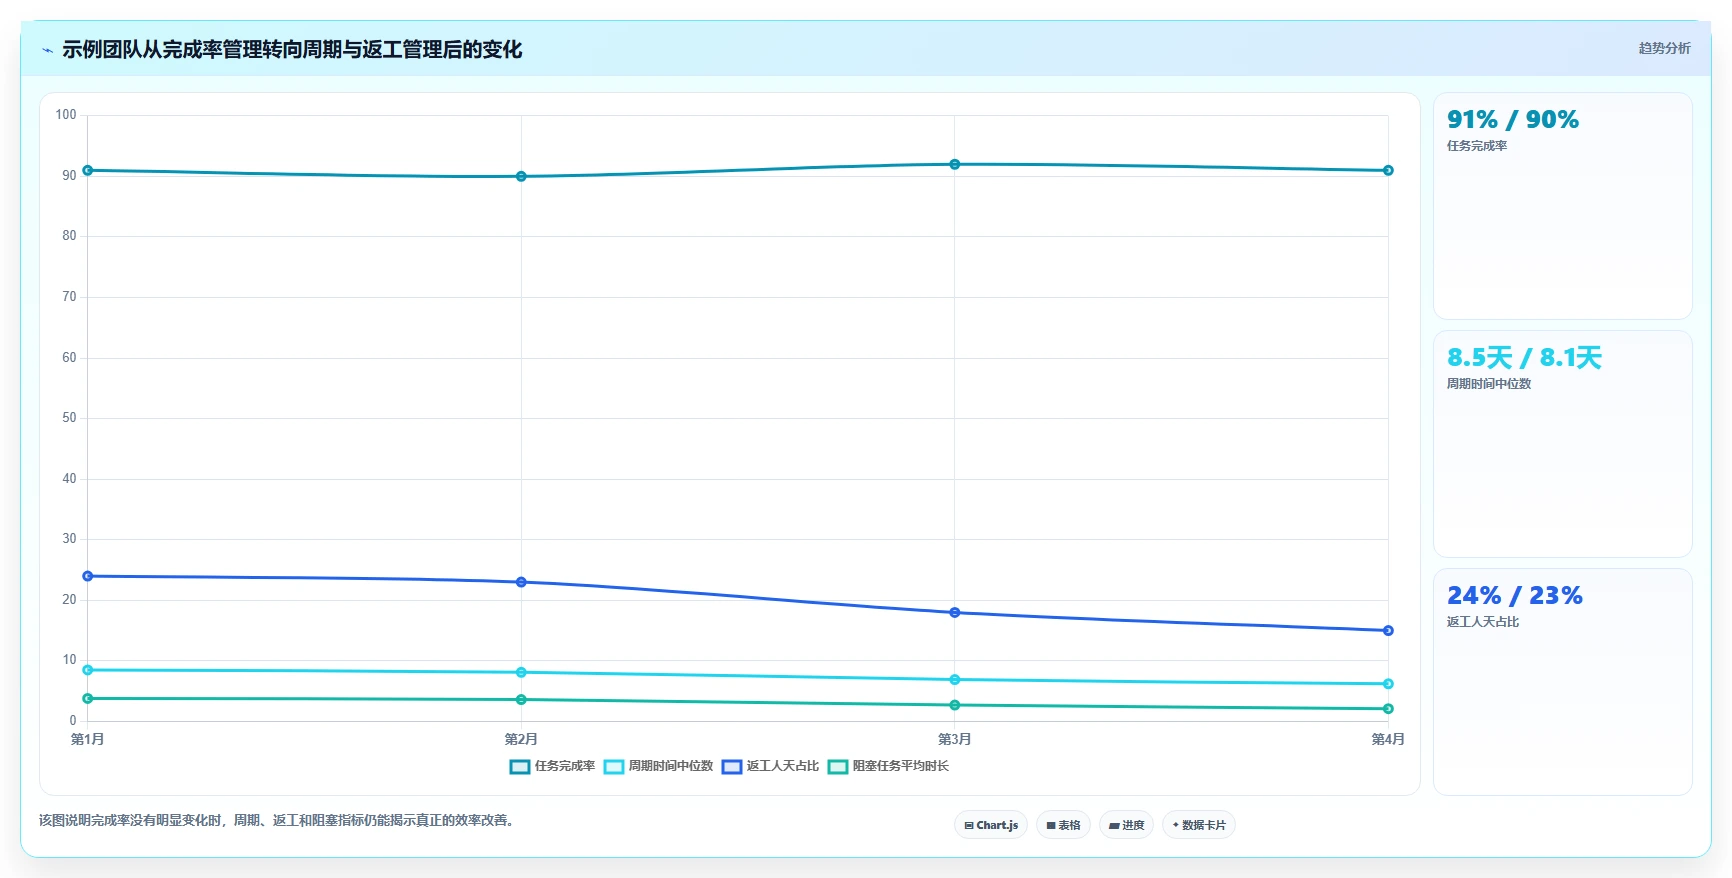Click 任务完成率 data point at 第2月
Viewport: 1732px width, 878px height.
click(521, 176)
